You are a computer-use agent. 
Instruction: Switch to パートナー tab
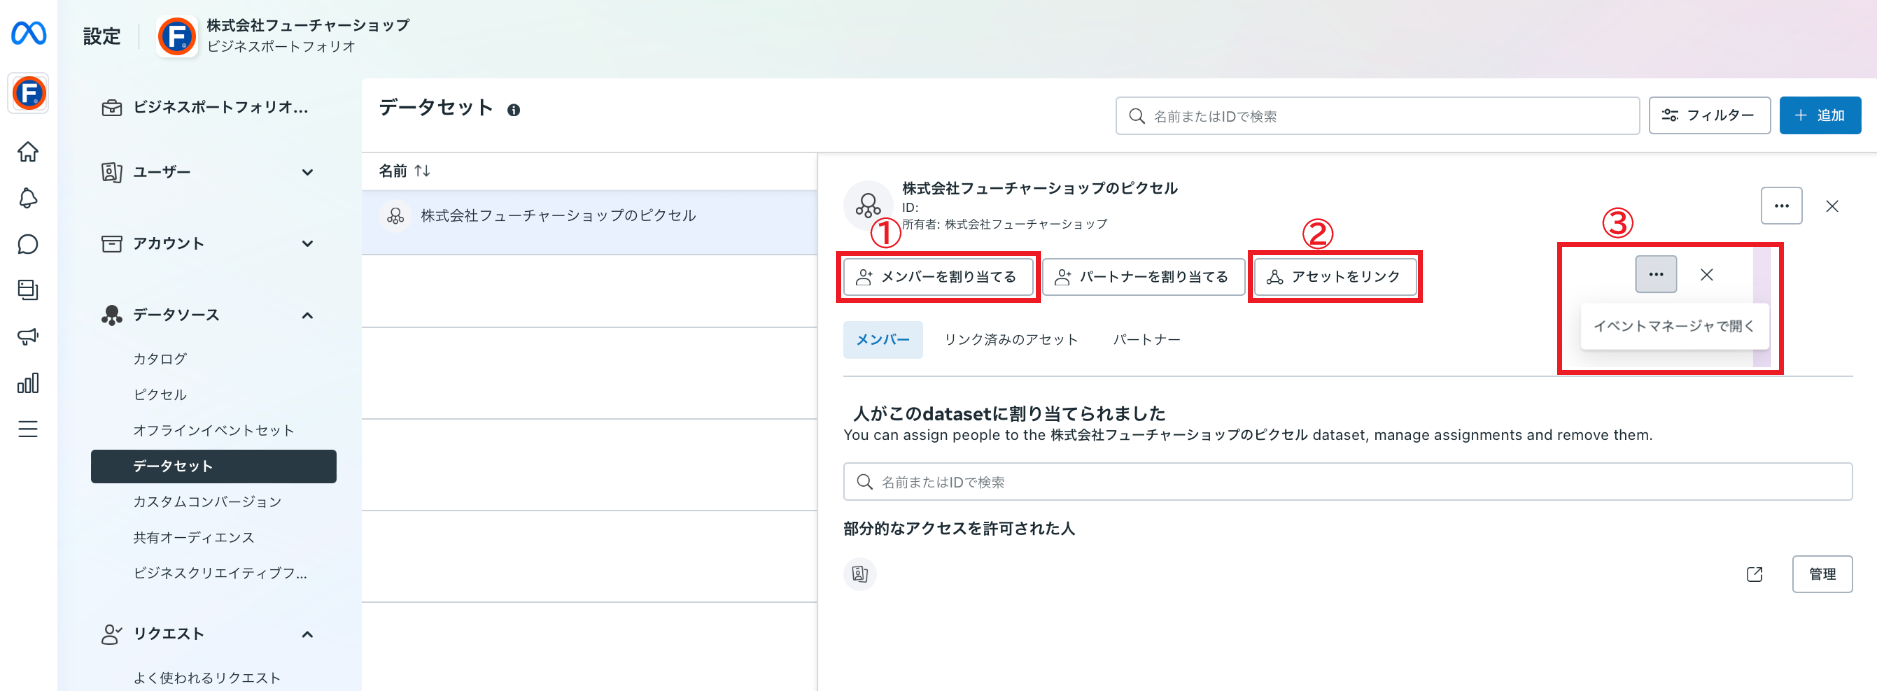pos(1146,340)
